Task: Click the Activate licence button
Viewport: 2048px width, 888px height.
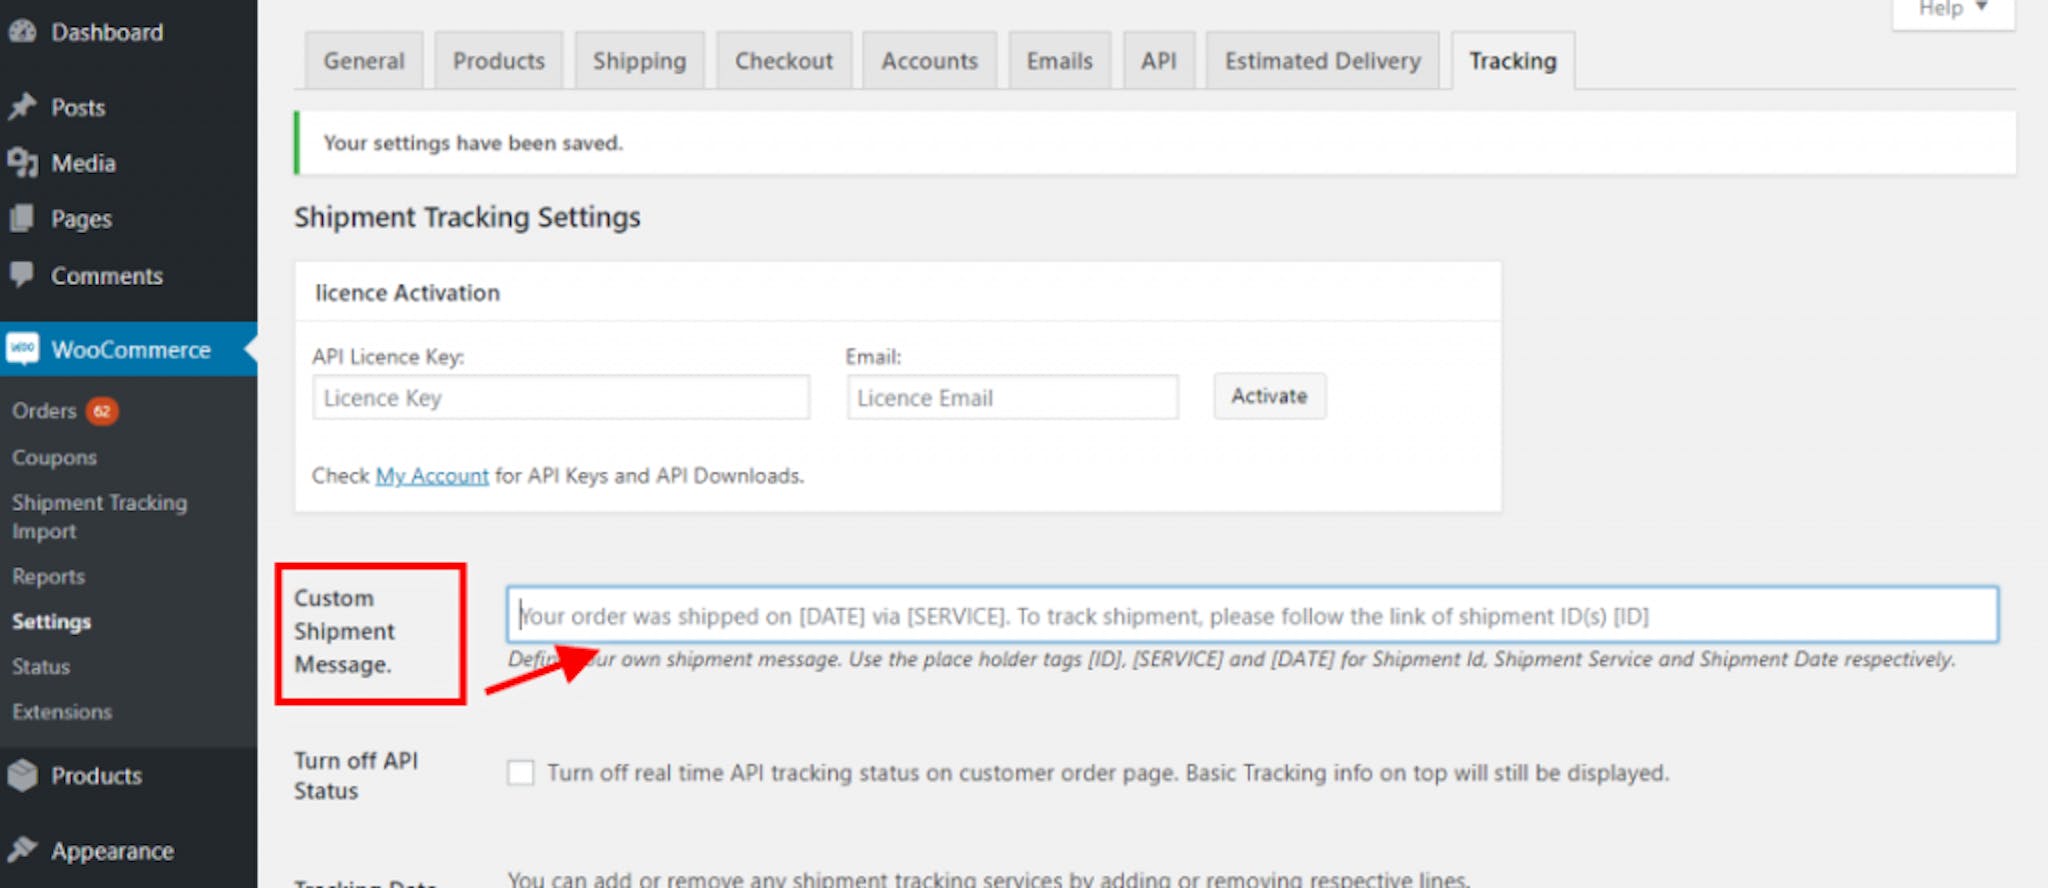Action: 1270,396
